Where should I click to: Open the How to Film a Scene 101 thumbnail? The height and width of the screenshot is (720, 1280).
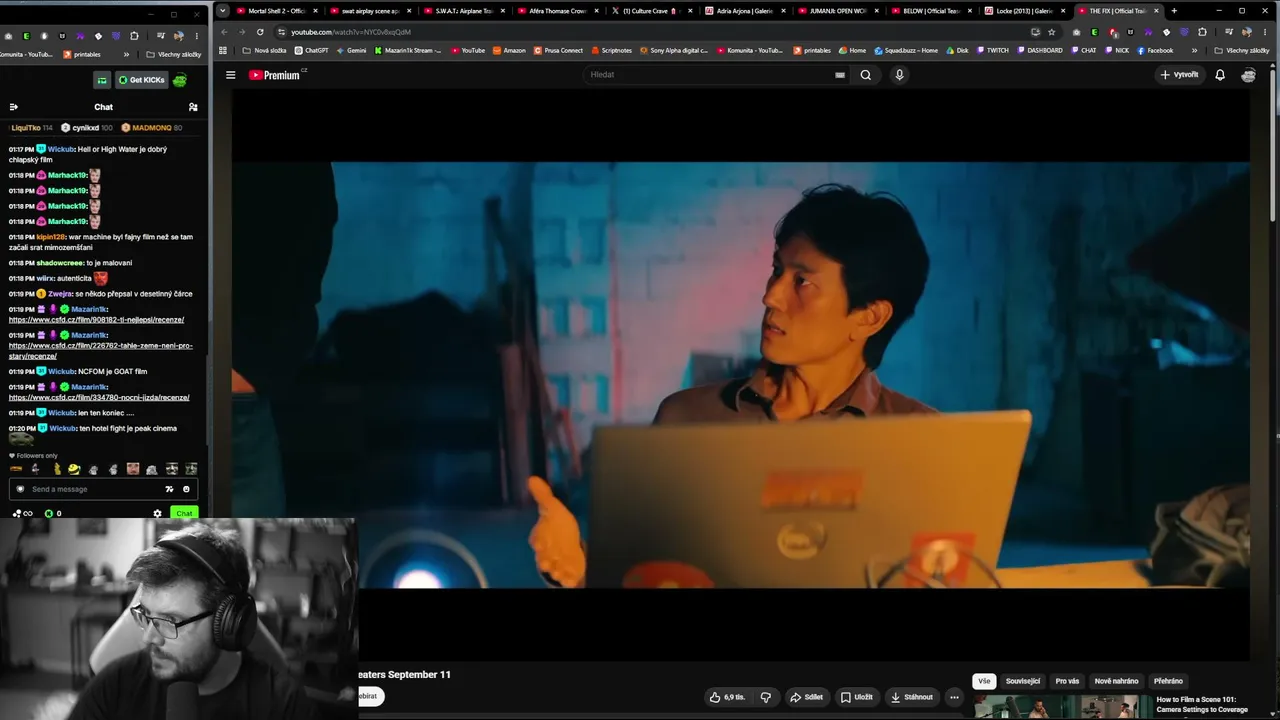pos(1061,707)
